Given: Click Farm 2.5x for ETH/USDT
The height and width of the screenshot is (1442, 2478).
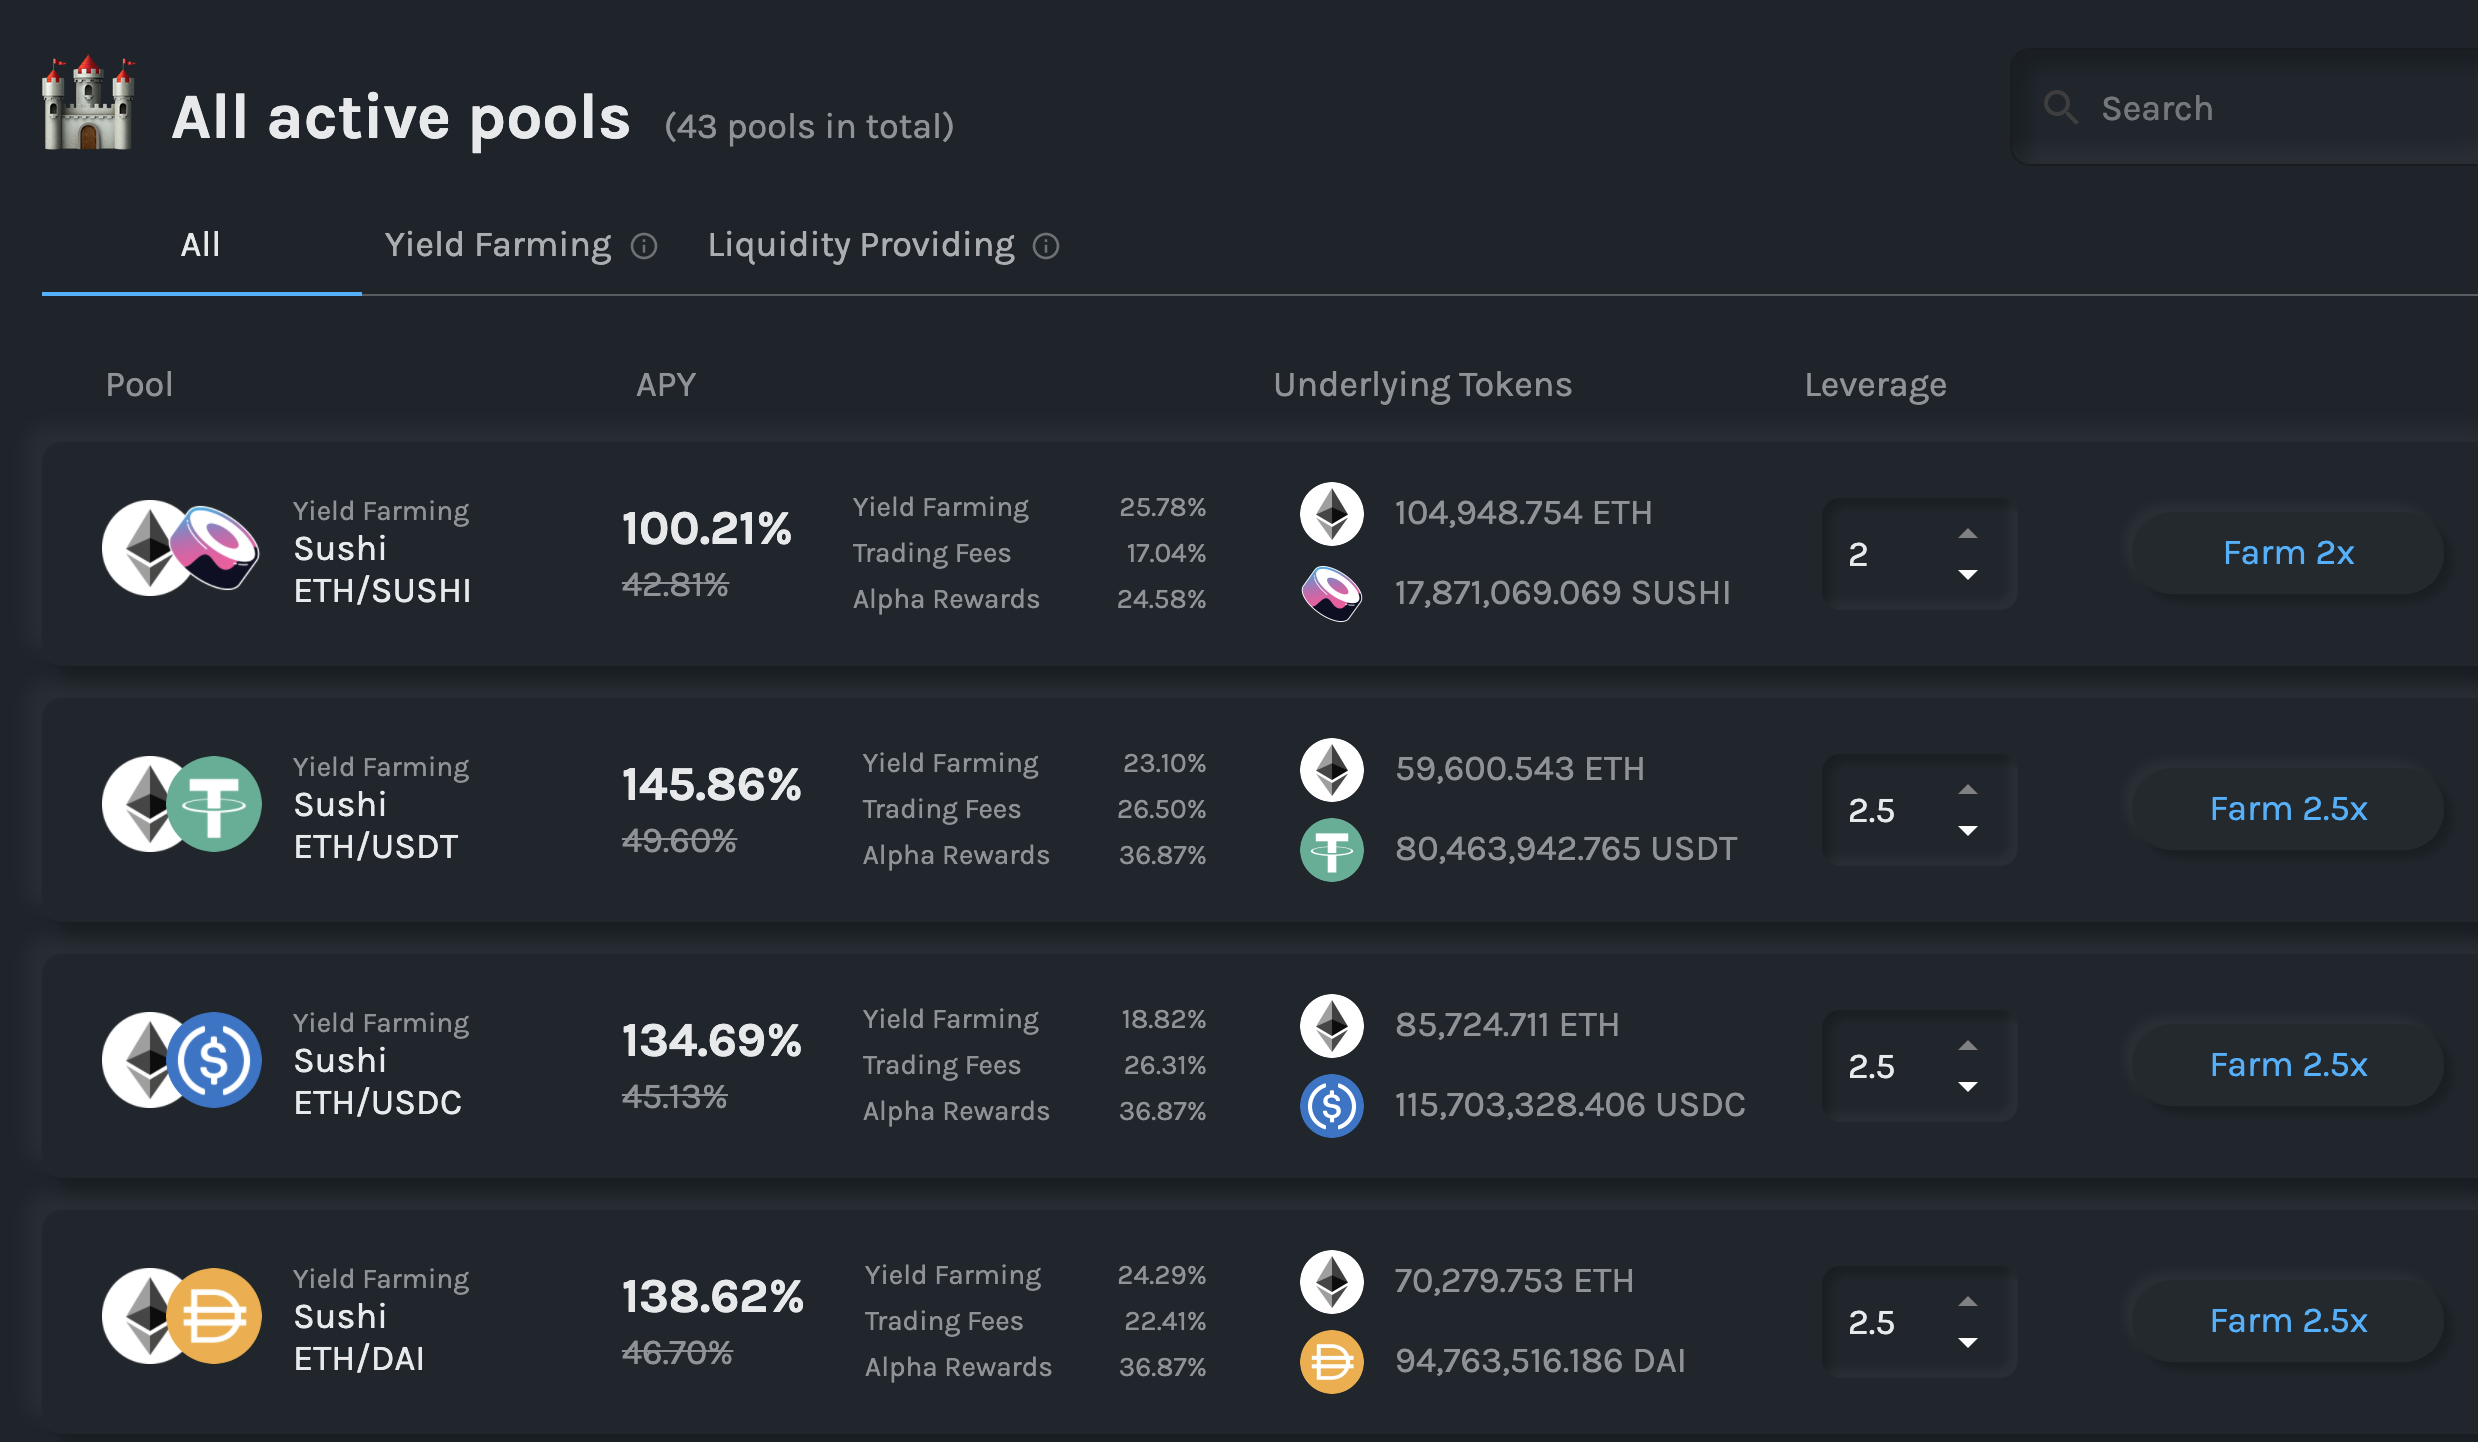Looking at the screenshot, I should click(x=2288, y=809).
